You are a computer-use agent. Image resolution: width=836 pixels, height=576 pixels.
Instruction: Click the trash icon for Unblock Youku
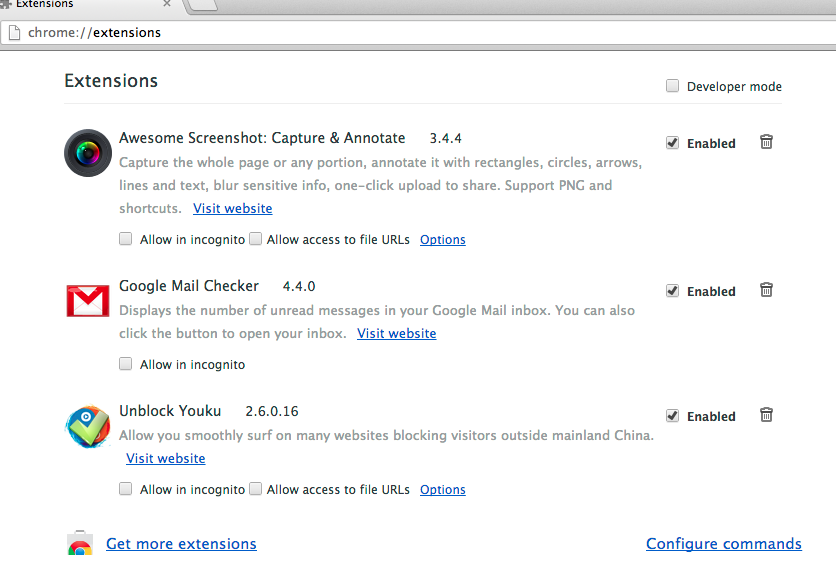click(766, 414)
